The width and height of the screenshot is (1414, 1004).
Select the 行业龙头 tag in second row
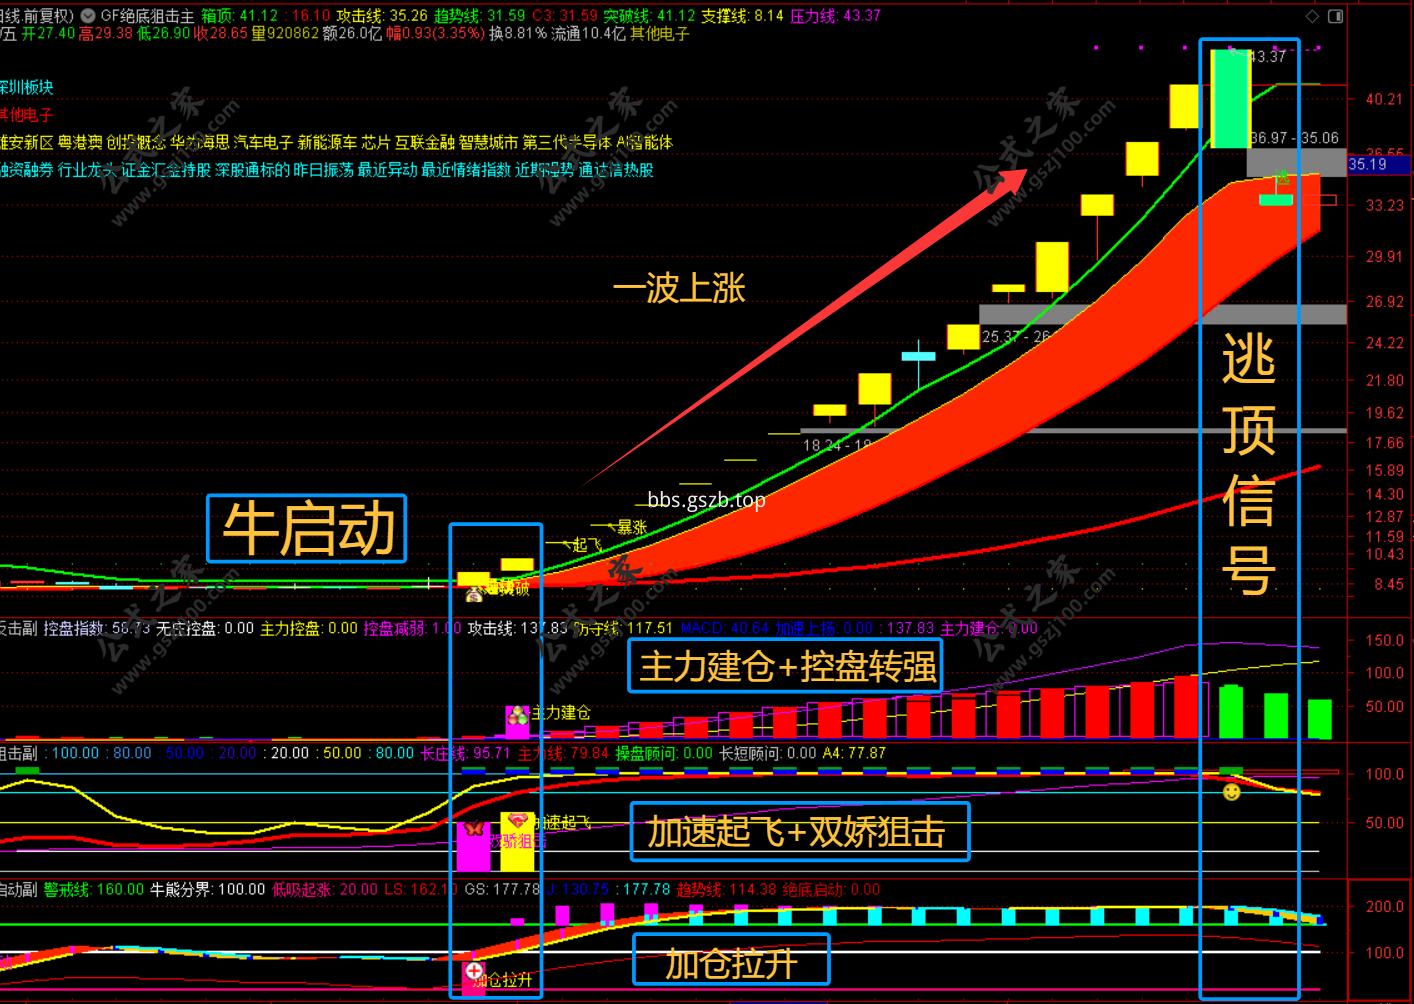[x=88, y=170]
